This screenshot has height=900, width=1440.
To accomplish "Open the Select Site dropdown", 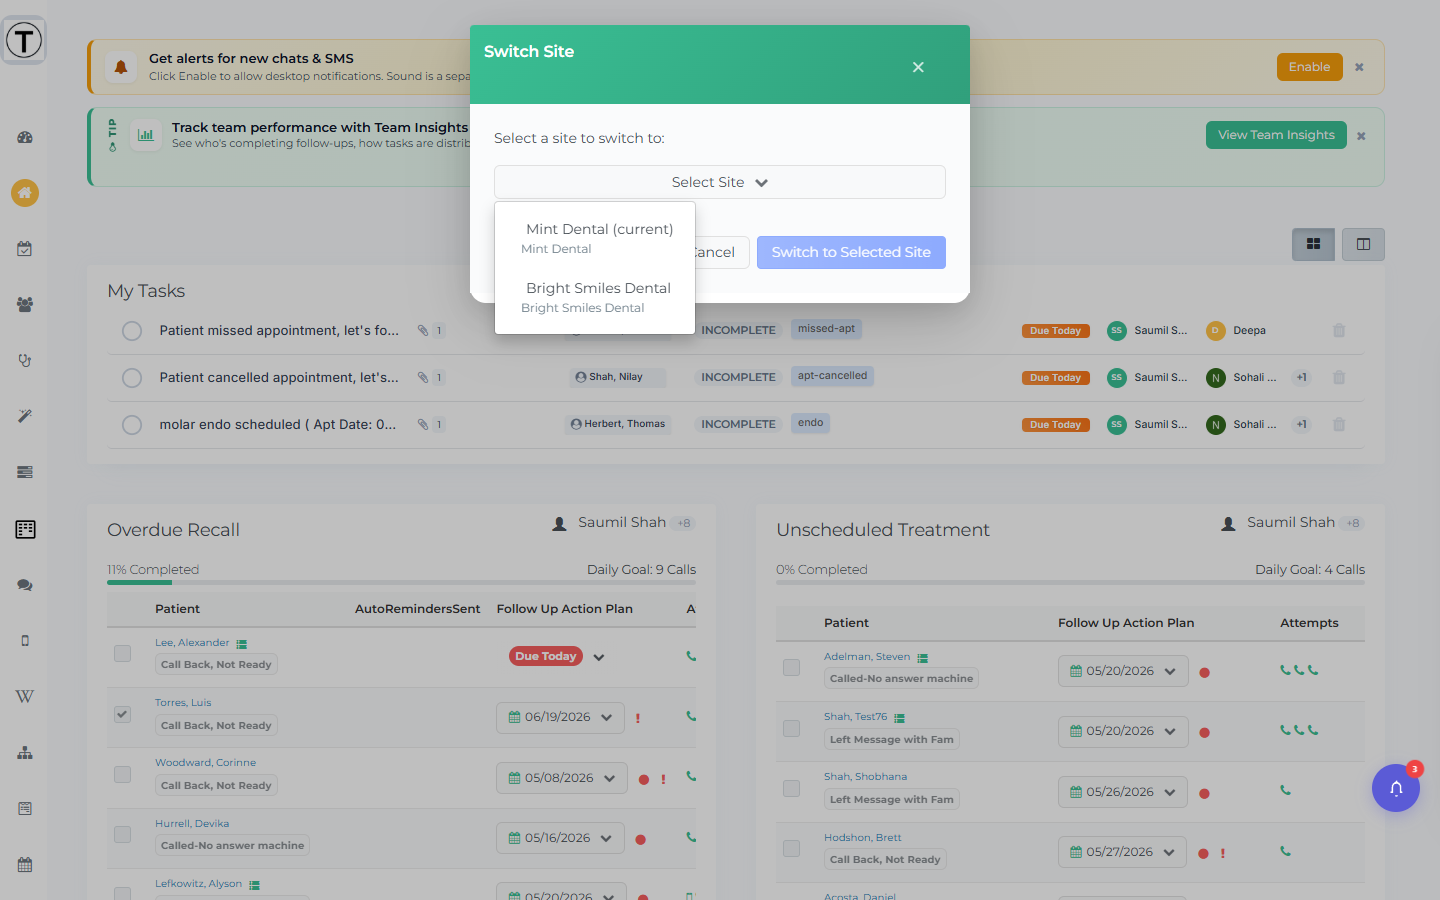I will click(x=720, y=182).
